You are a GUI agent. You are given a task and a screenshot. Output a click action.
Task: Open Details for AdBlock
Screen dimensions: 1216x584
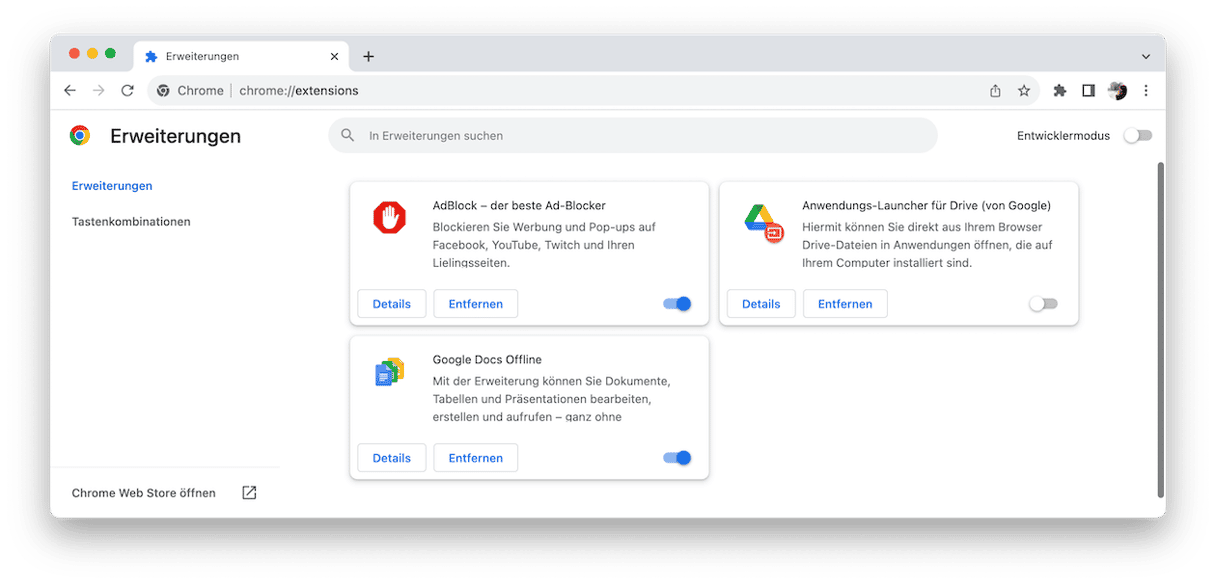[392, 304]
